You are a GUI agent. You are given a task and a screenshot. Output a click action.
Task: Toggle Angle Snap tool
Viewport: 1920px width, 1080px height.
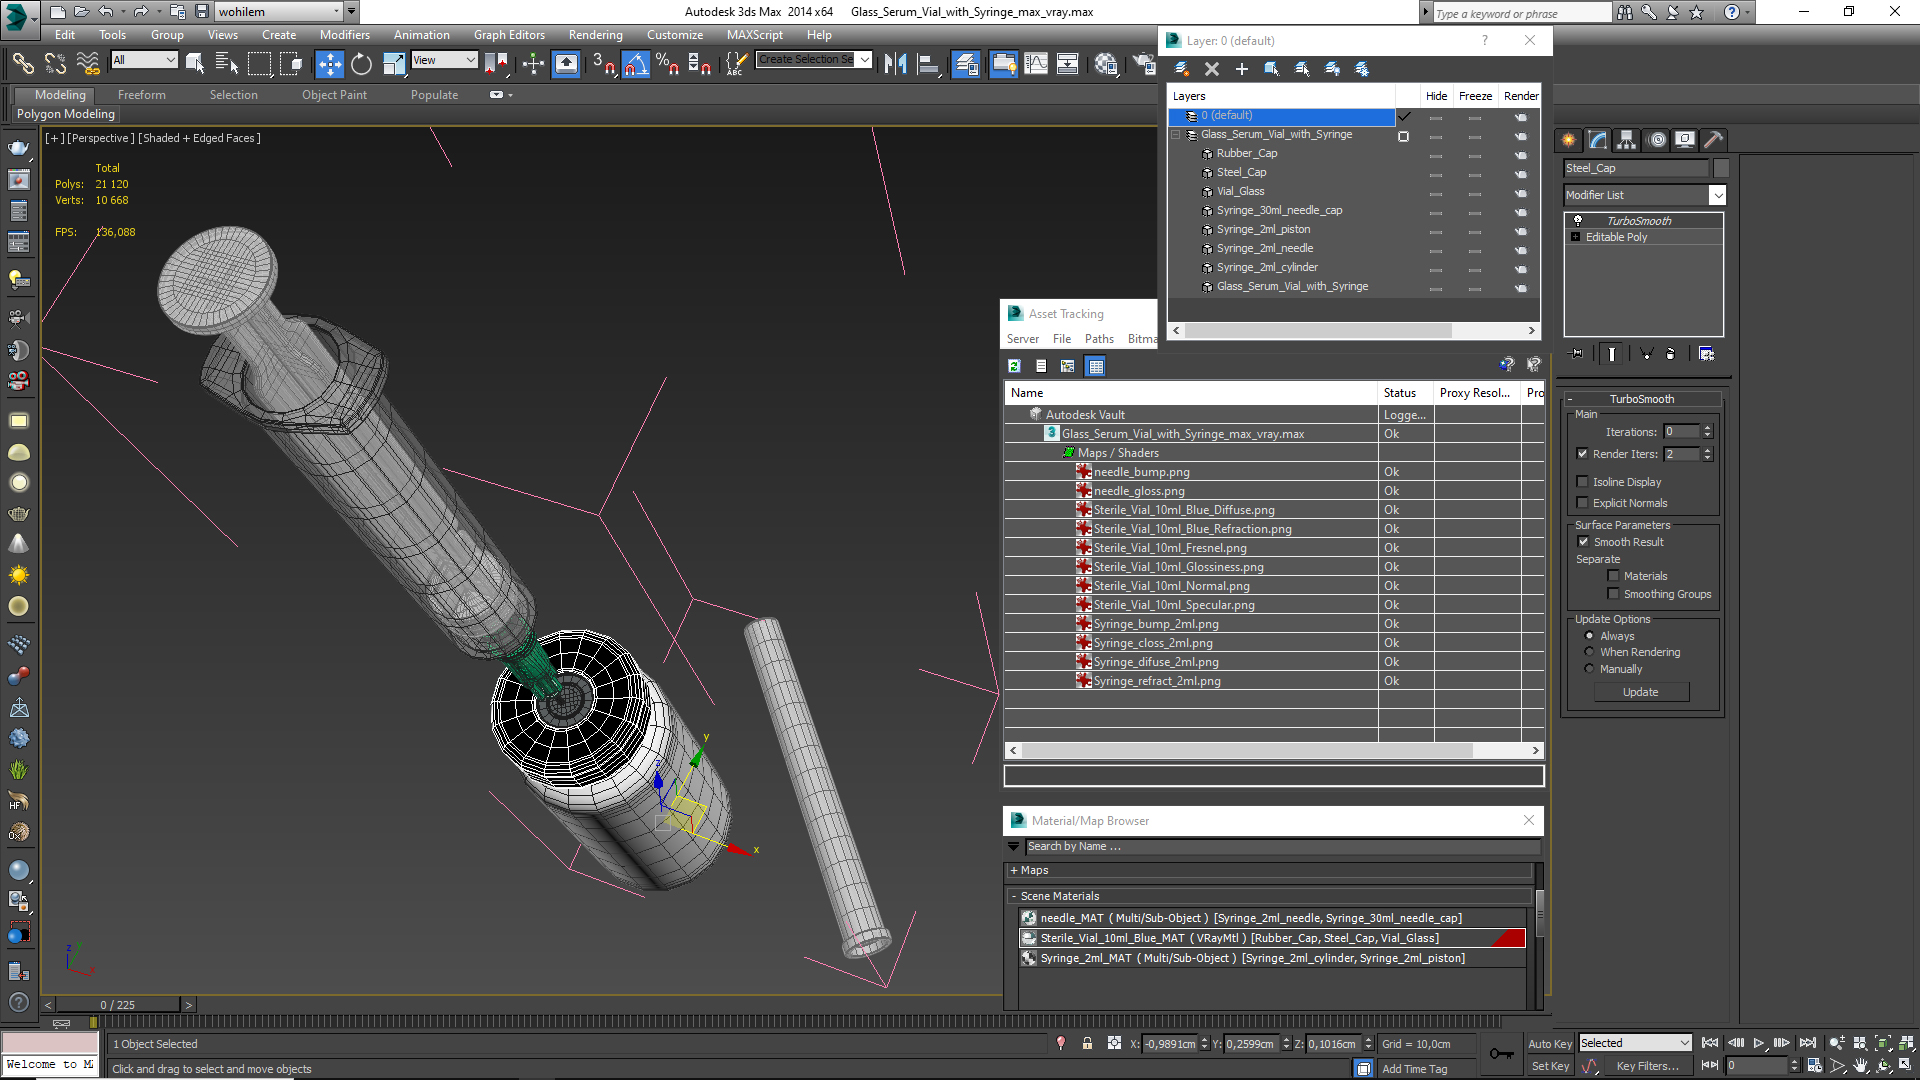click(x=635, y=65)
